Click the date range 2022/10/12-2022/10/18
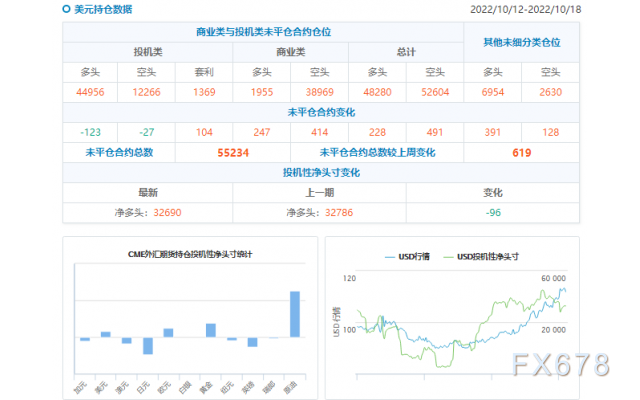The height and width of the screenshot is (400, 640). point(525,9)
